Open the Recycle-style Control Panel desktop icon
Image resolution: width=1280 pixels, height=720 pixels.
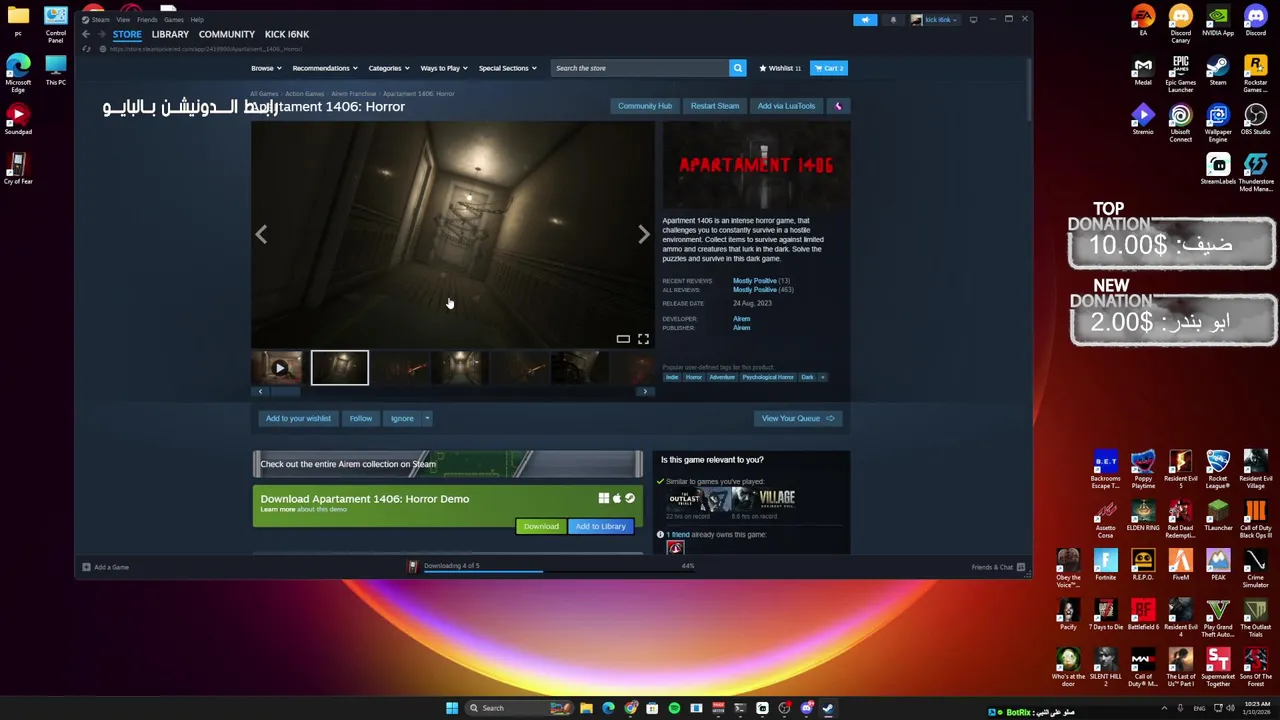(56, 24)
